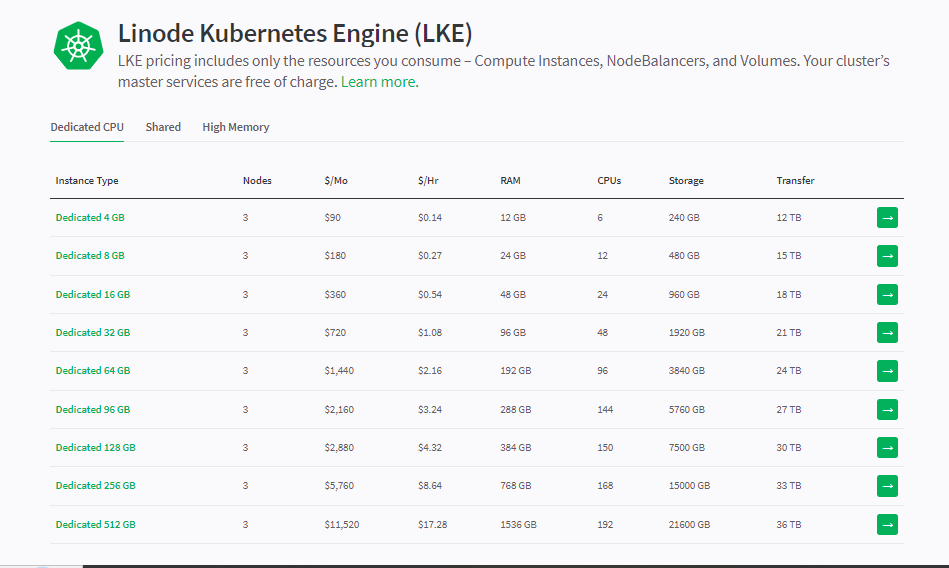The width and height of the screenshot is (949, 568).
Task: Click arrow button for Dedicated 512 GB row
Action: coord(887,524)
